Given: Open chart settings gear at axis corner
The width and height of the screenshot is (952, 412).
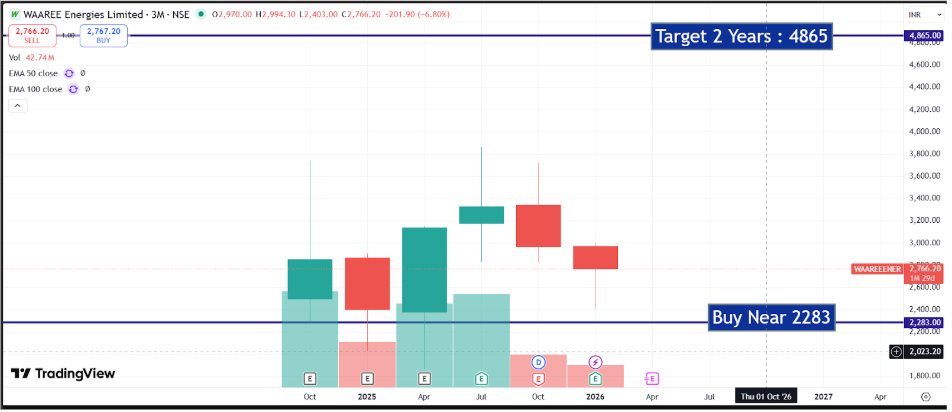Looking at the screenshot, I should [926, 397].
